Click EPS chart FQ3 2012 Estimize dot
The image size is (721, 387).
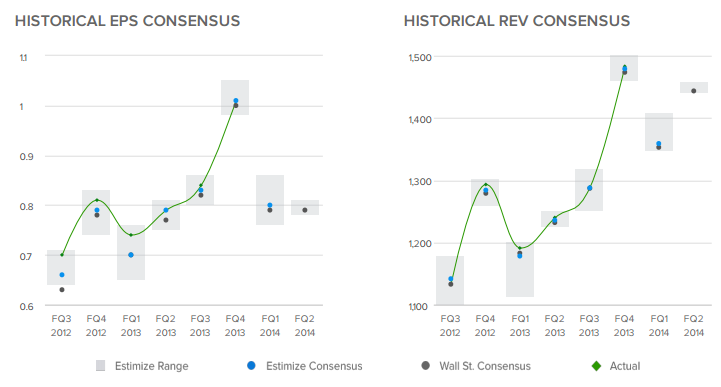62,275
